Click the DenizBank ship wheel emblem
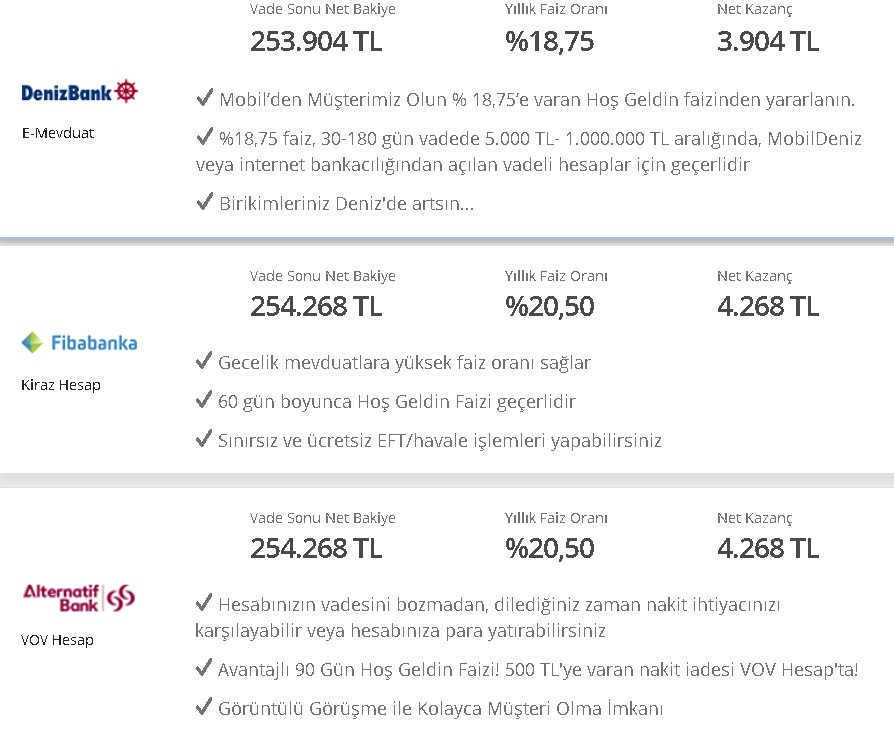 tap(126, 91)
